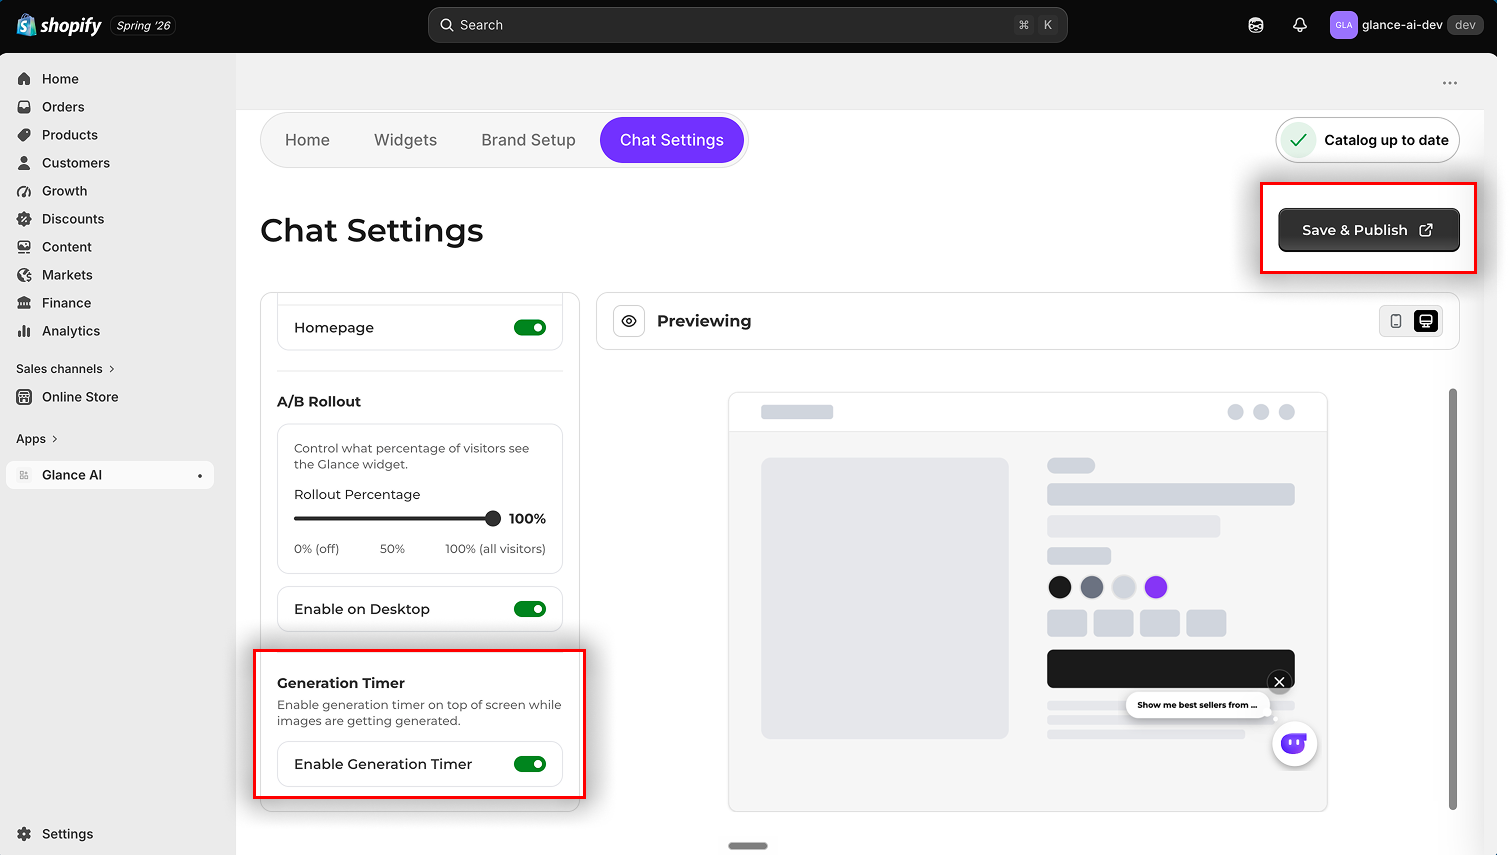The image size is (1510, 855).
Task: Open Discounts in the sidebar
Action: pos(73,219)
